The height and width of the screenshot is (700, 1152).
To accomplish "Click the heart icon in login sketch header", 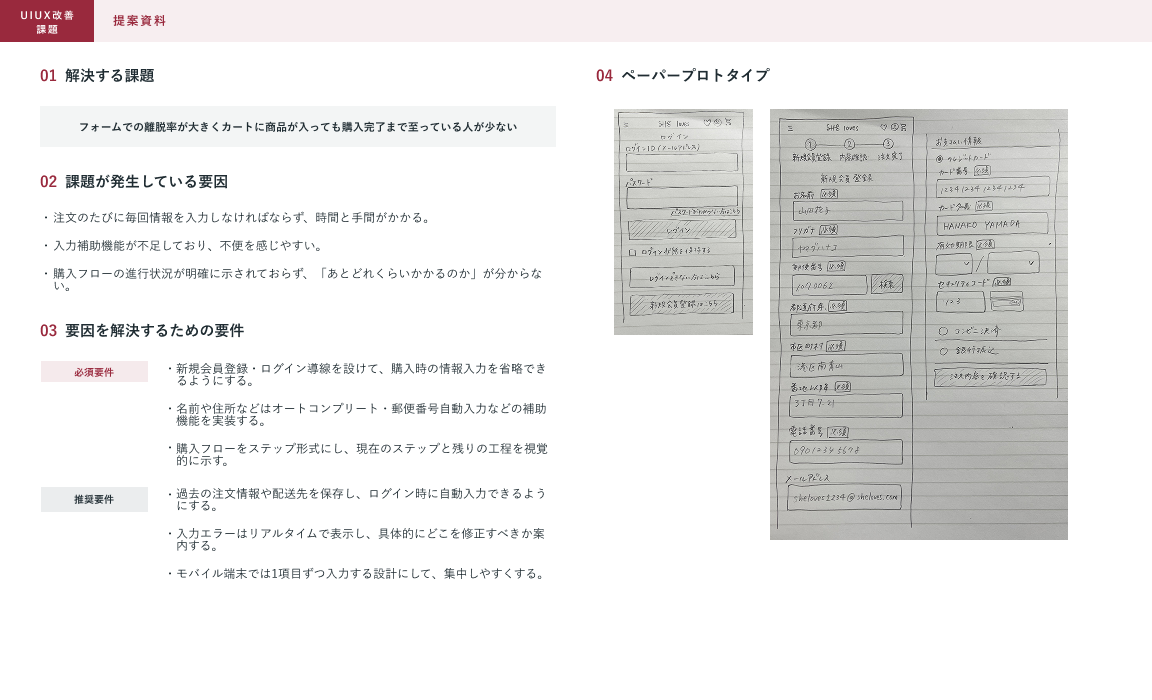I will tap(706, 123).
